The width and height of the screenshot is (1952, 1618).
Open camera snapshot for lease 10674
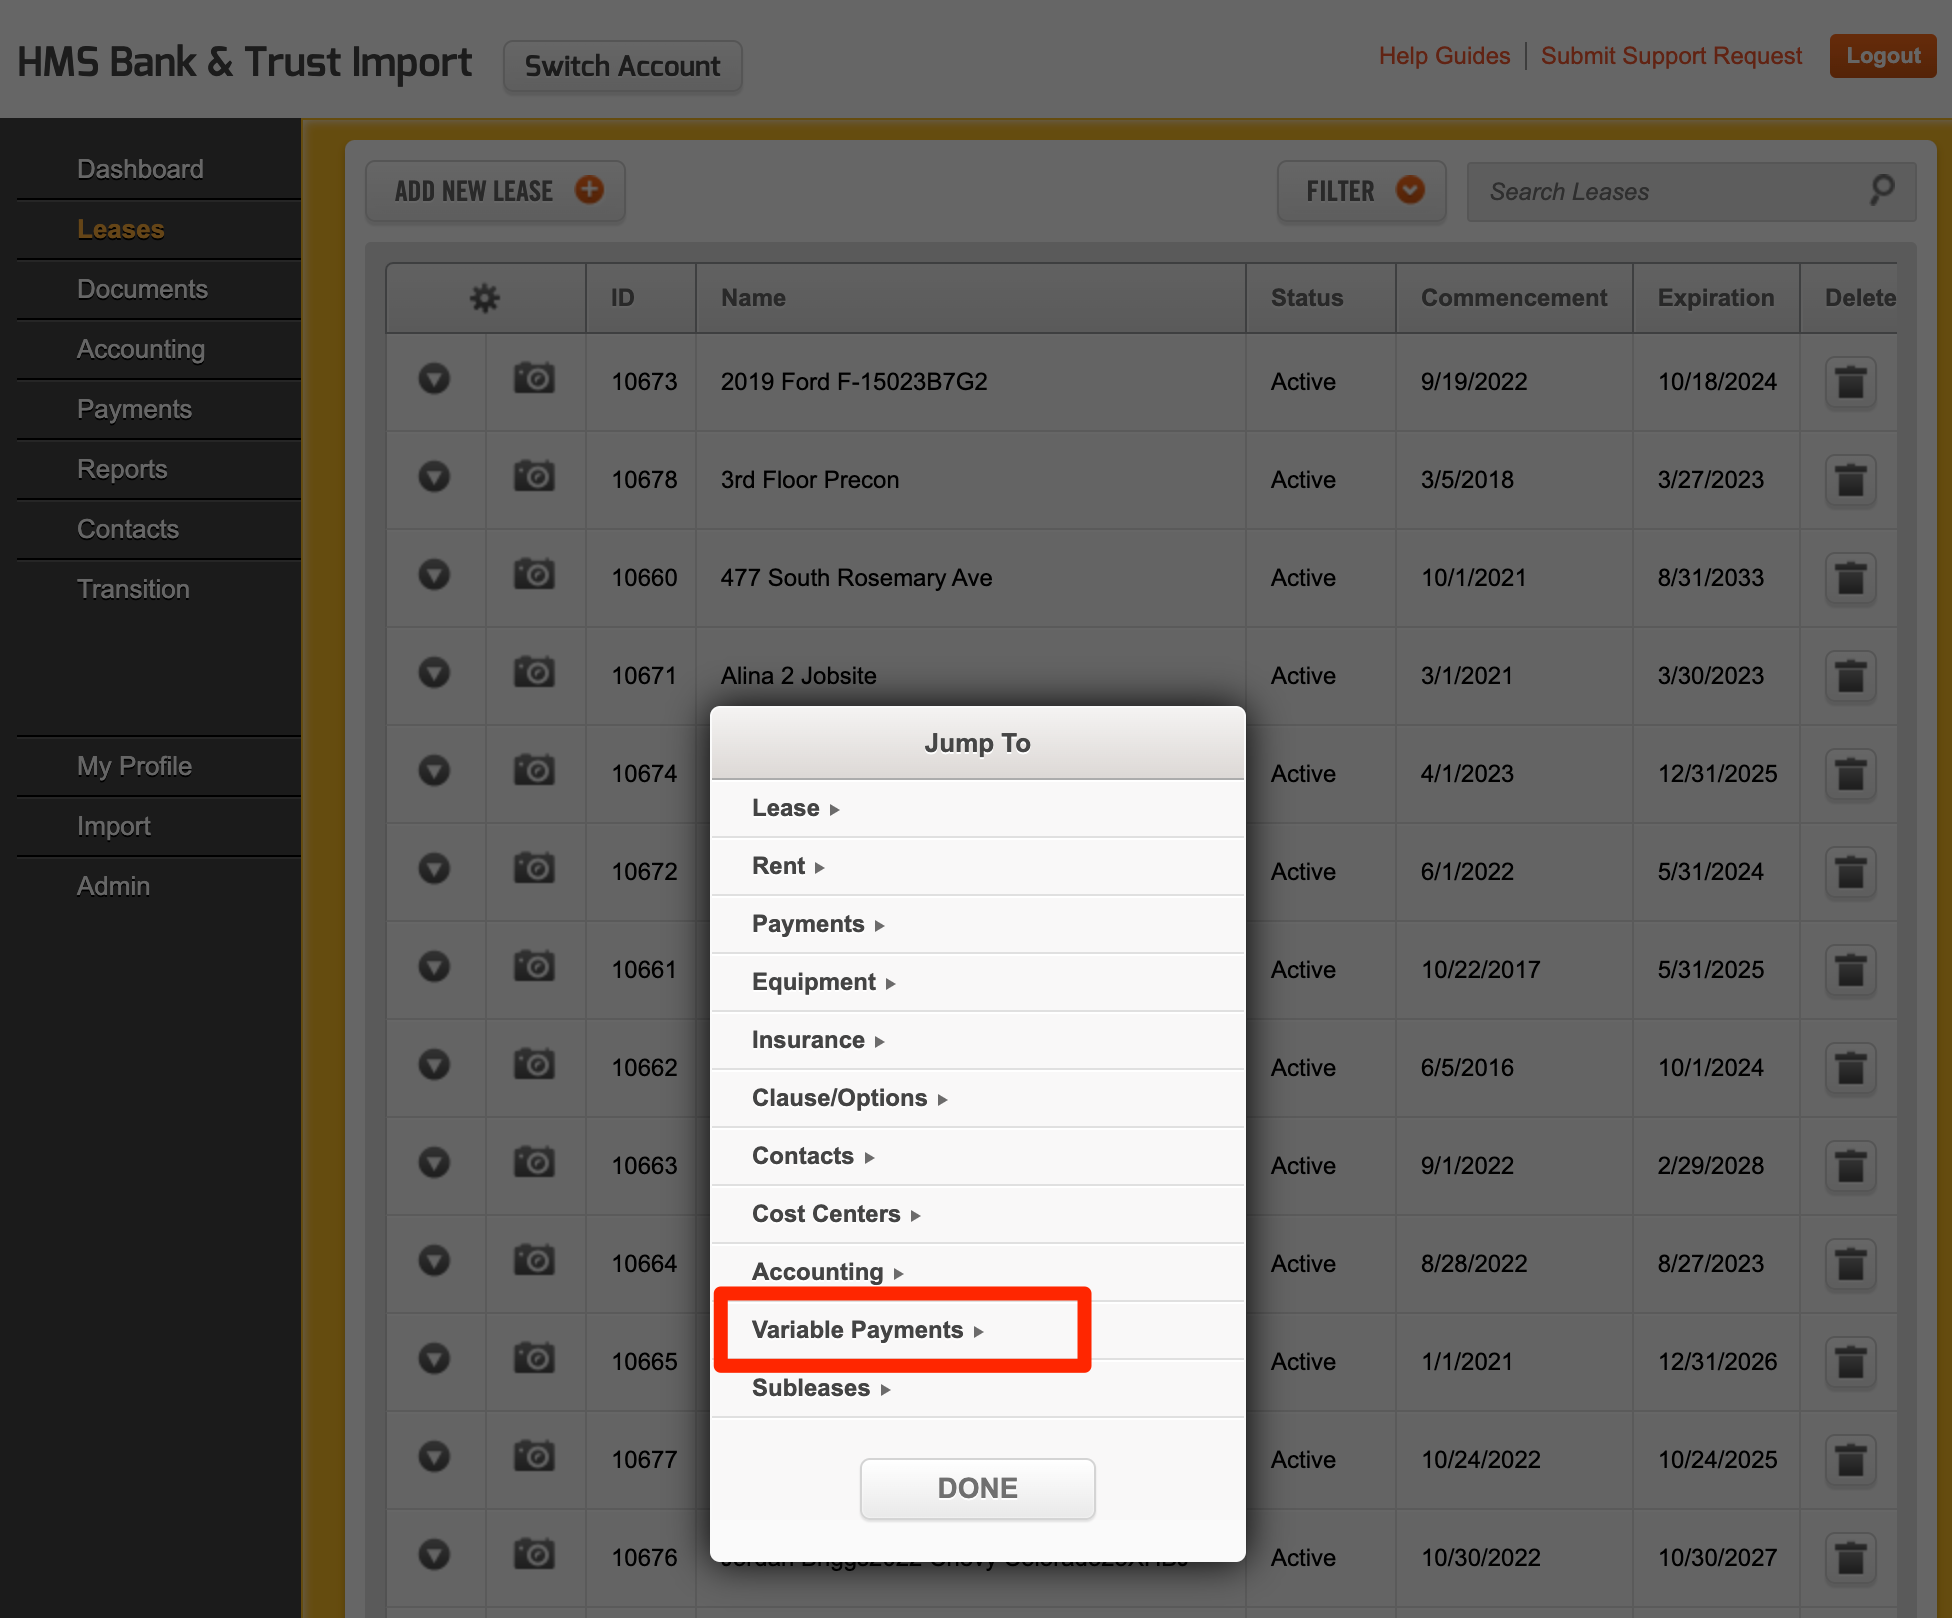534,771
